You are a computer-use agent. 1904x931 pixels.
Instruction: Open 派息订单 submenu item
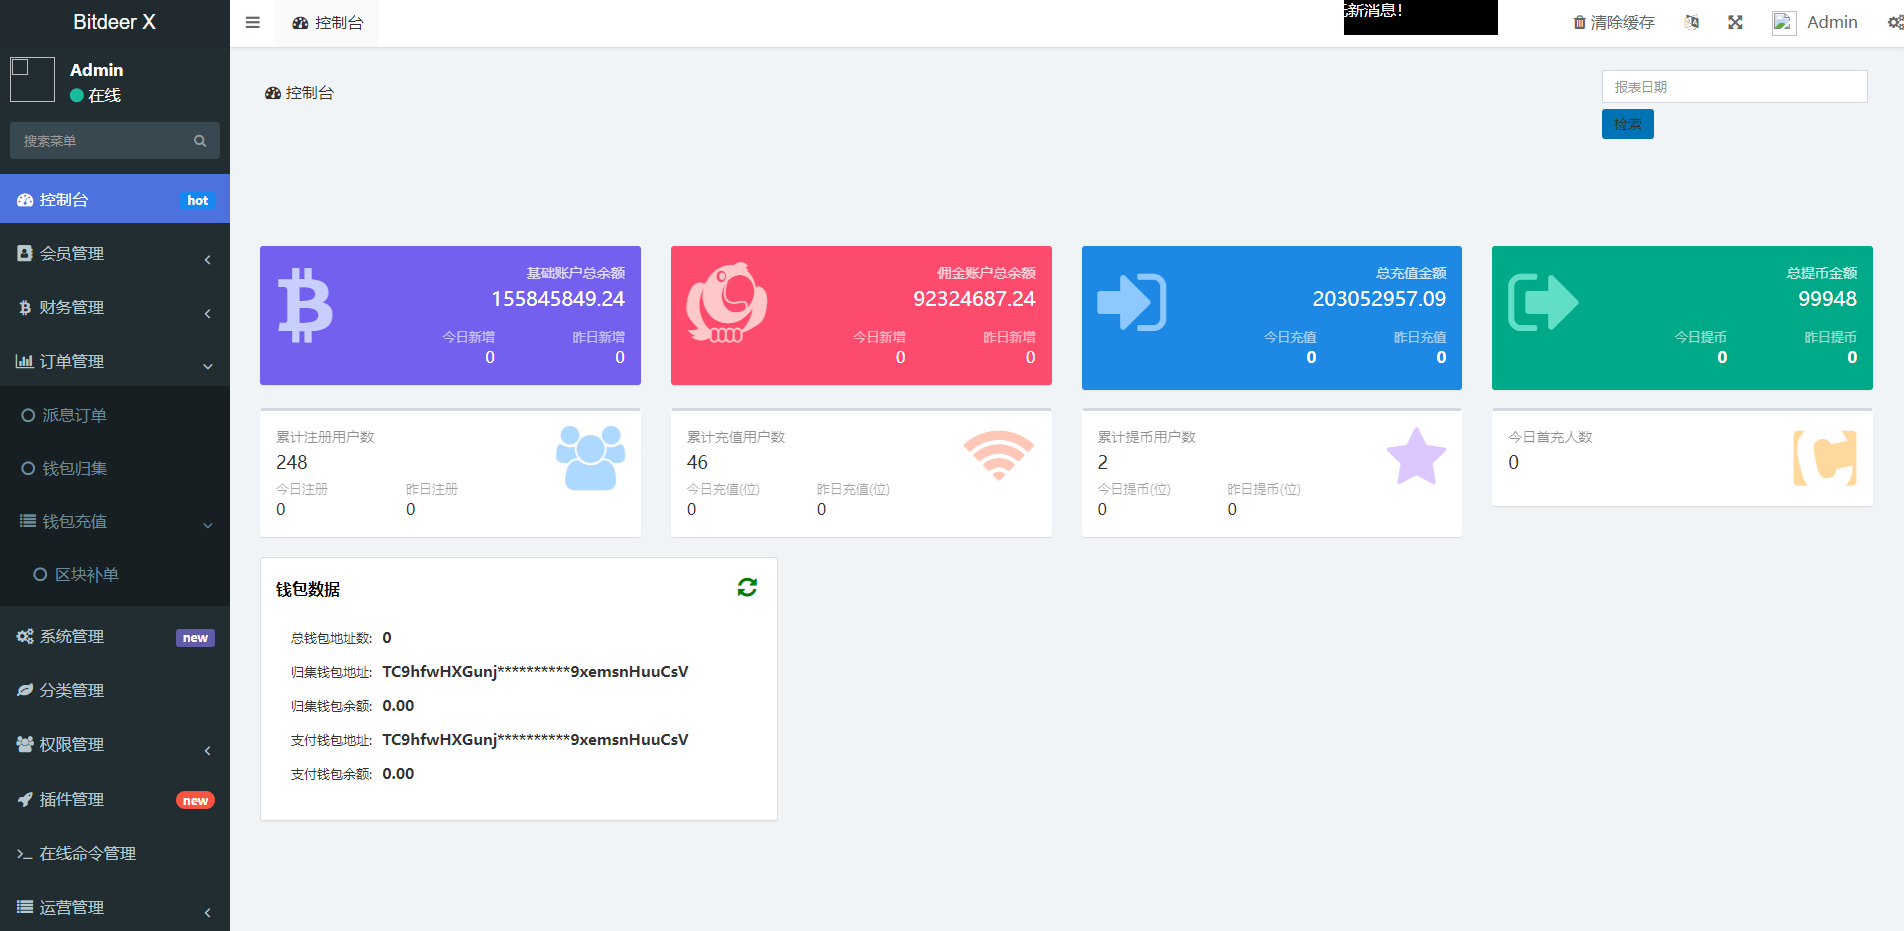(x=115, y=415)
